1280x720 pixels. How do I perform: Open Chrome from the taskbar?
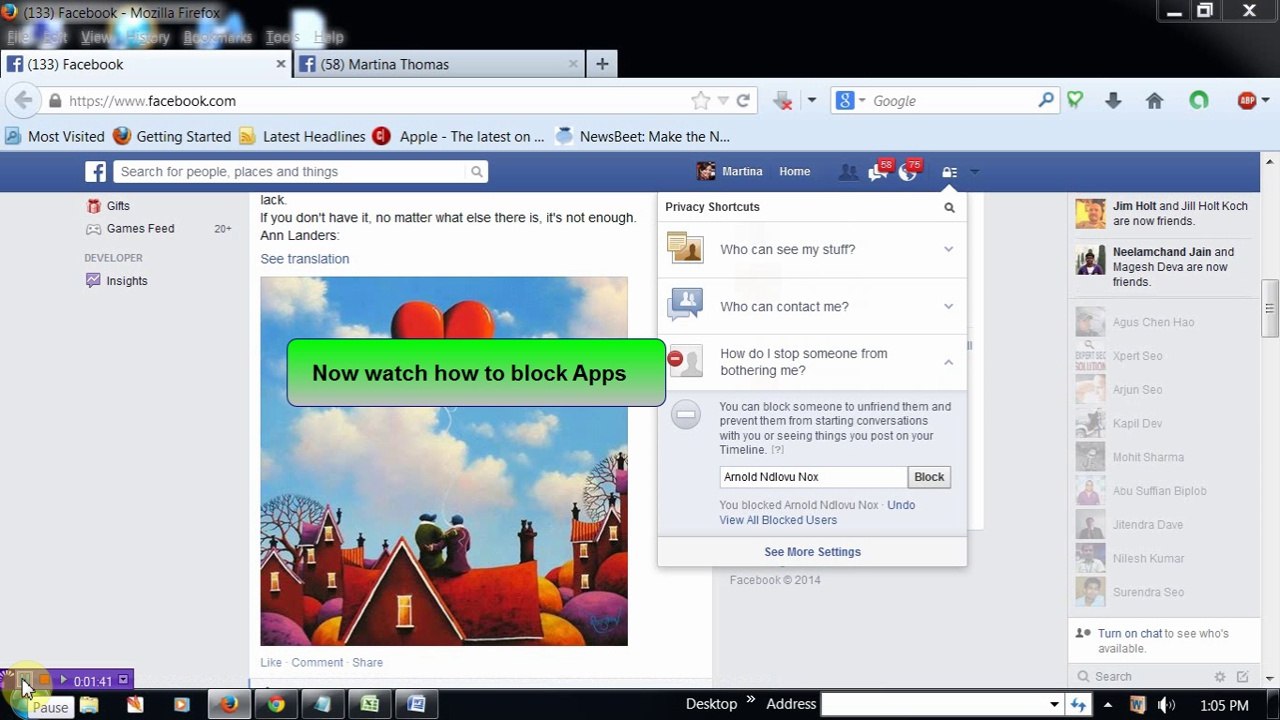pyautogui.click(x=275, y=704)
